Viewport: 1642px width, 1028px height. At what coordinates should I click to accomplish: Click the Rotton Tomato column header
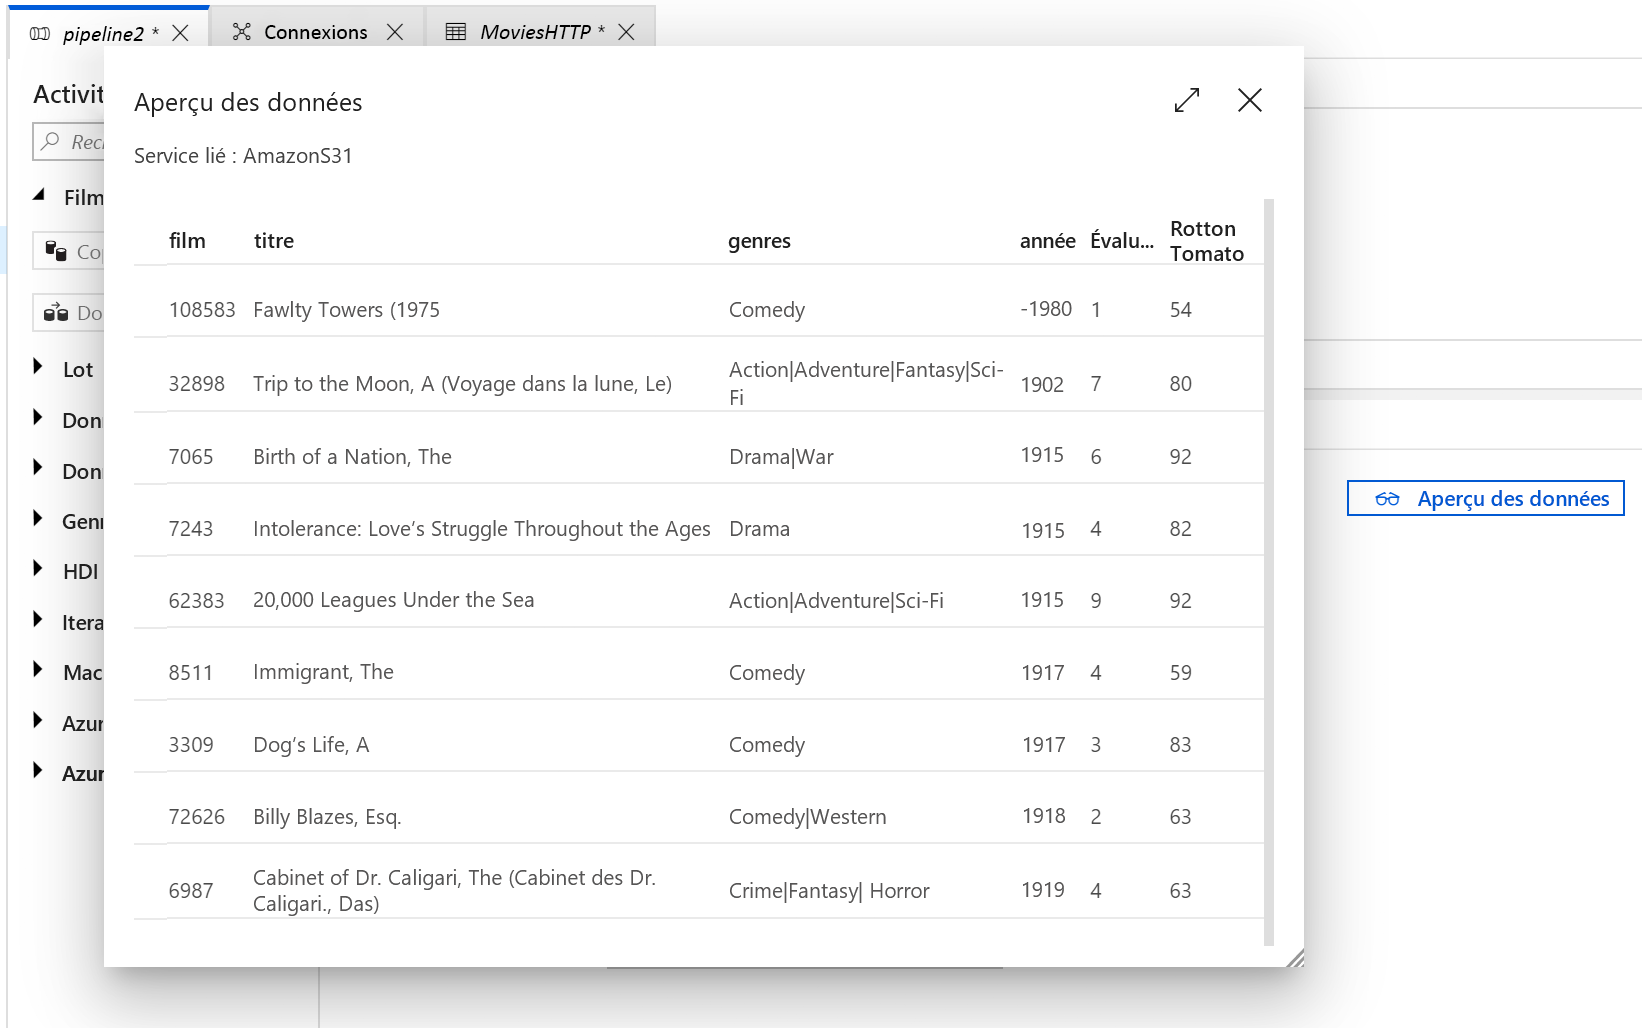click(x=1207, y=241)
